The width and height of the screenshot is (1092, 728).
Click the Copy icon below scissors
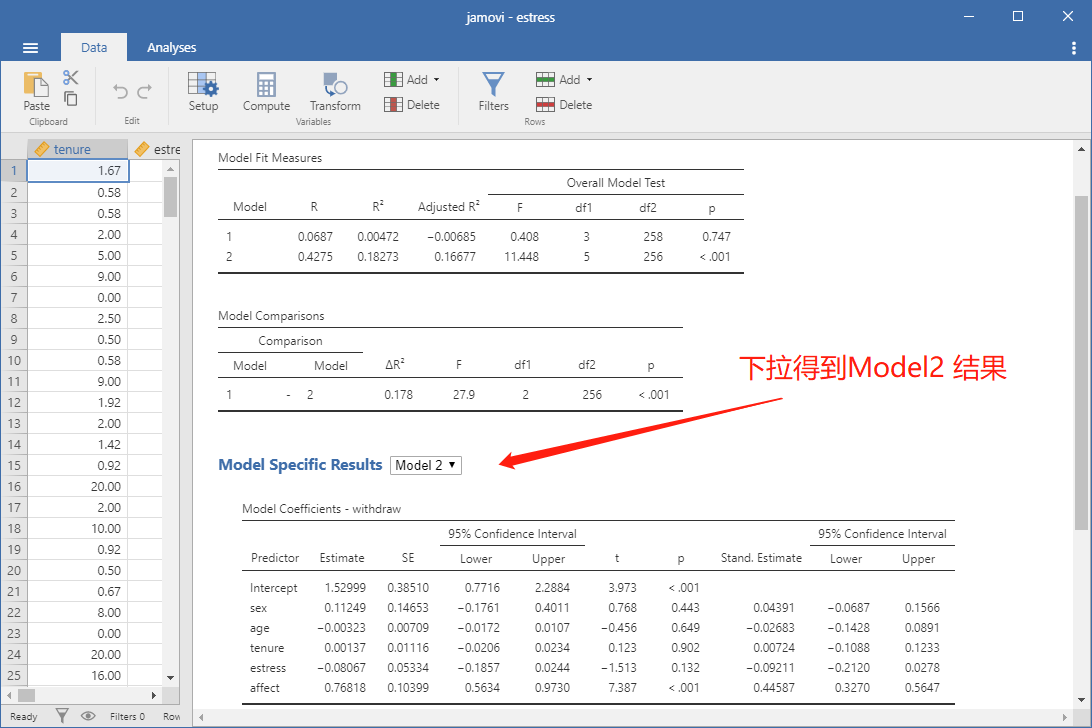71,98
